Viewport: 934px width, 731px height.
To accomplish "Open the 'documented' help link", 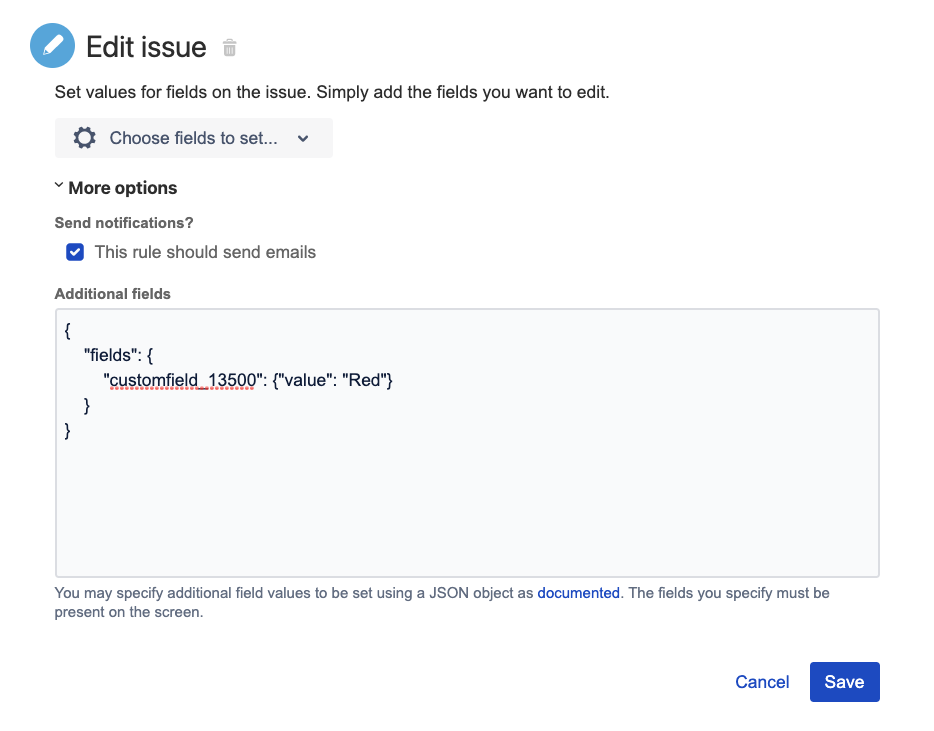I will coord(578,593).
